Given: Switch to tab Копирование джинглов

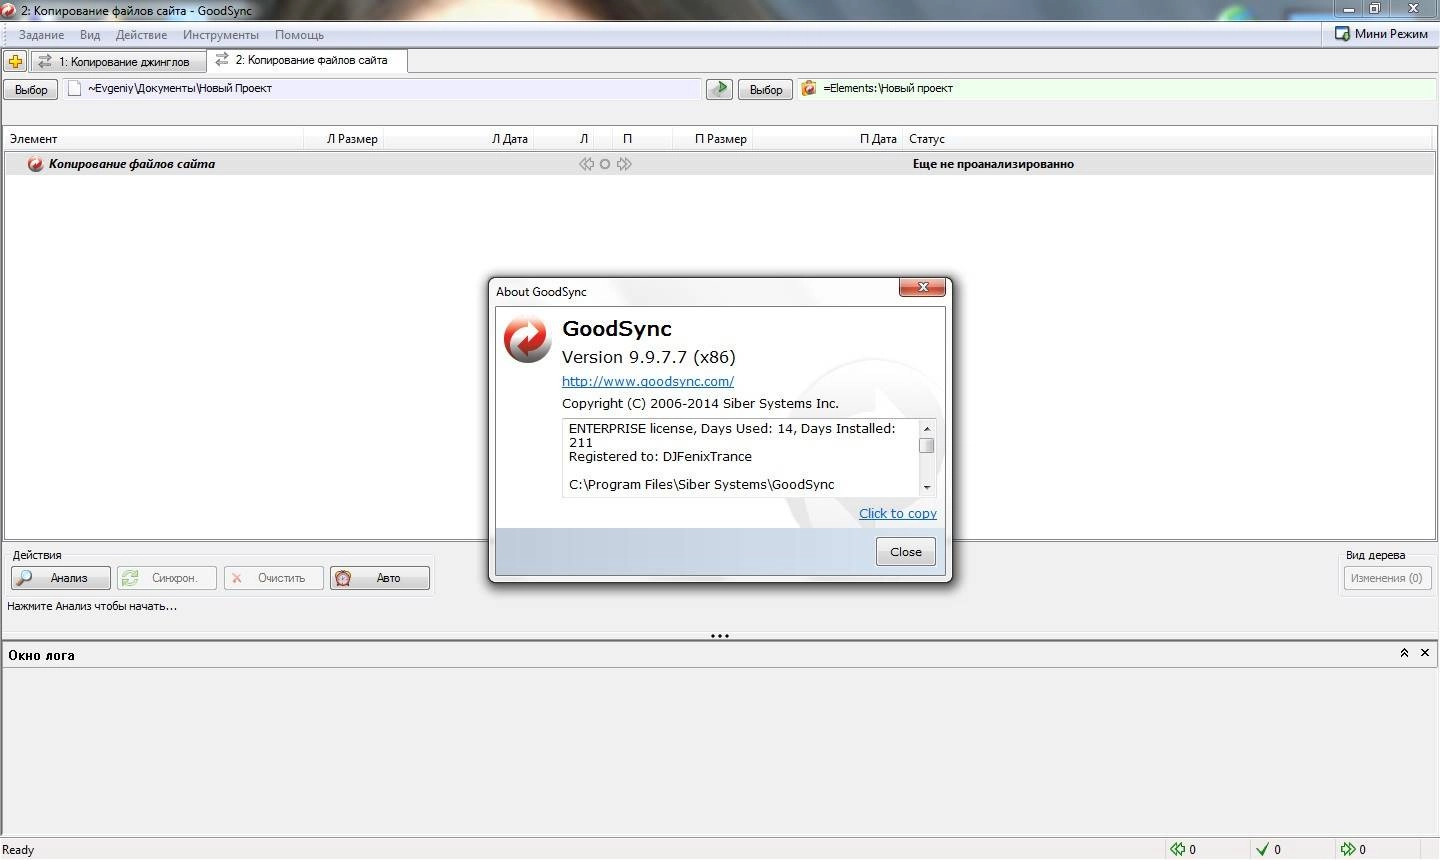Looking at the screenshot, I should tap(118, 62).
